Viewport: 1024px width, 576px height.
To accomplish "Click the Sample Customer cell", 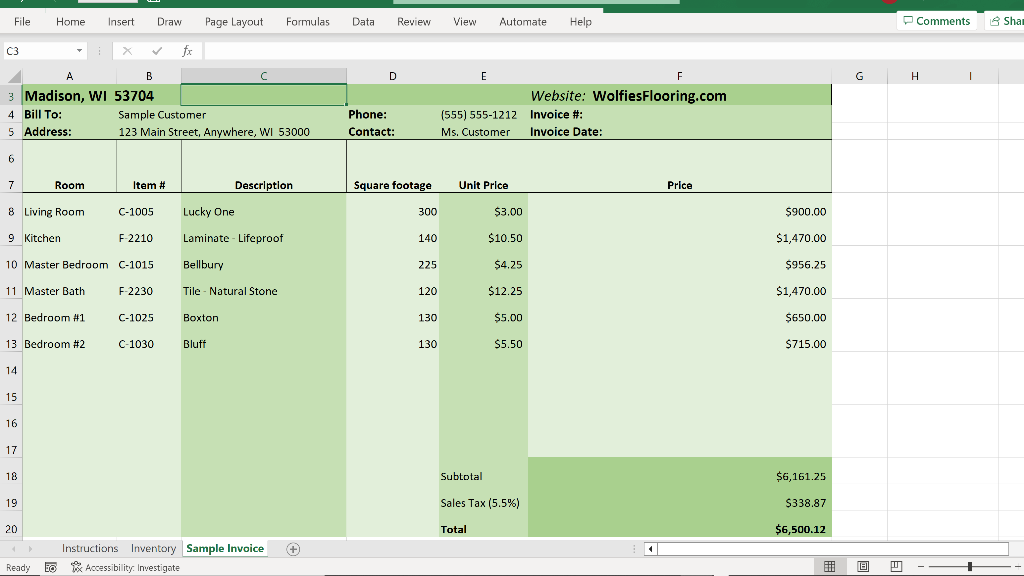I will 162,114.
